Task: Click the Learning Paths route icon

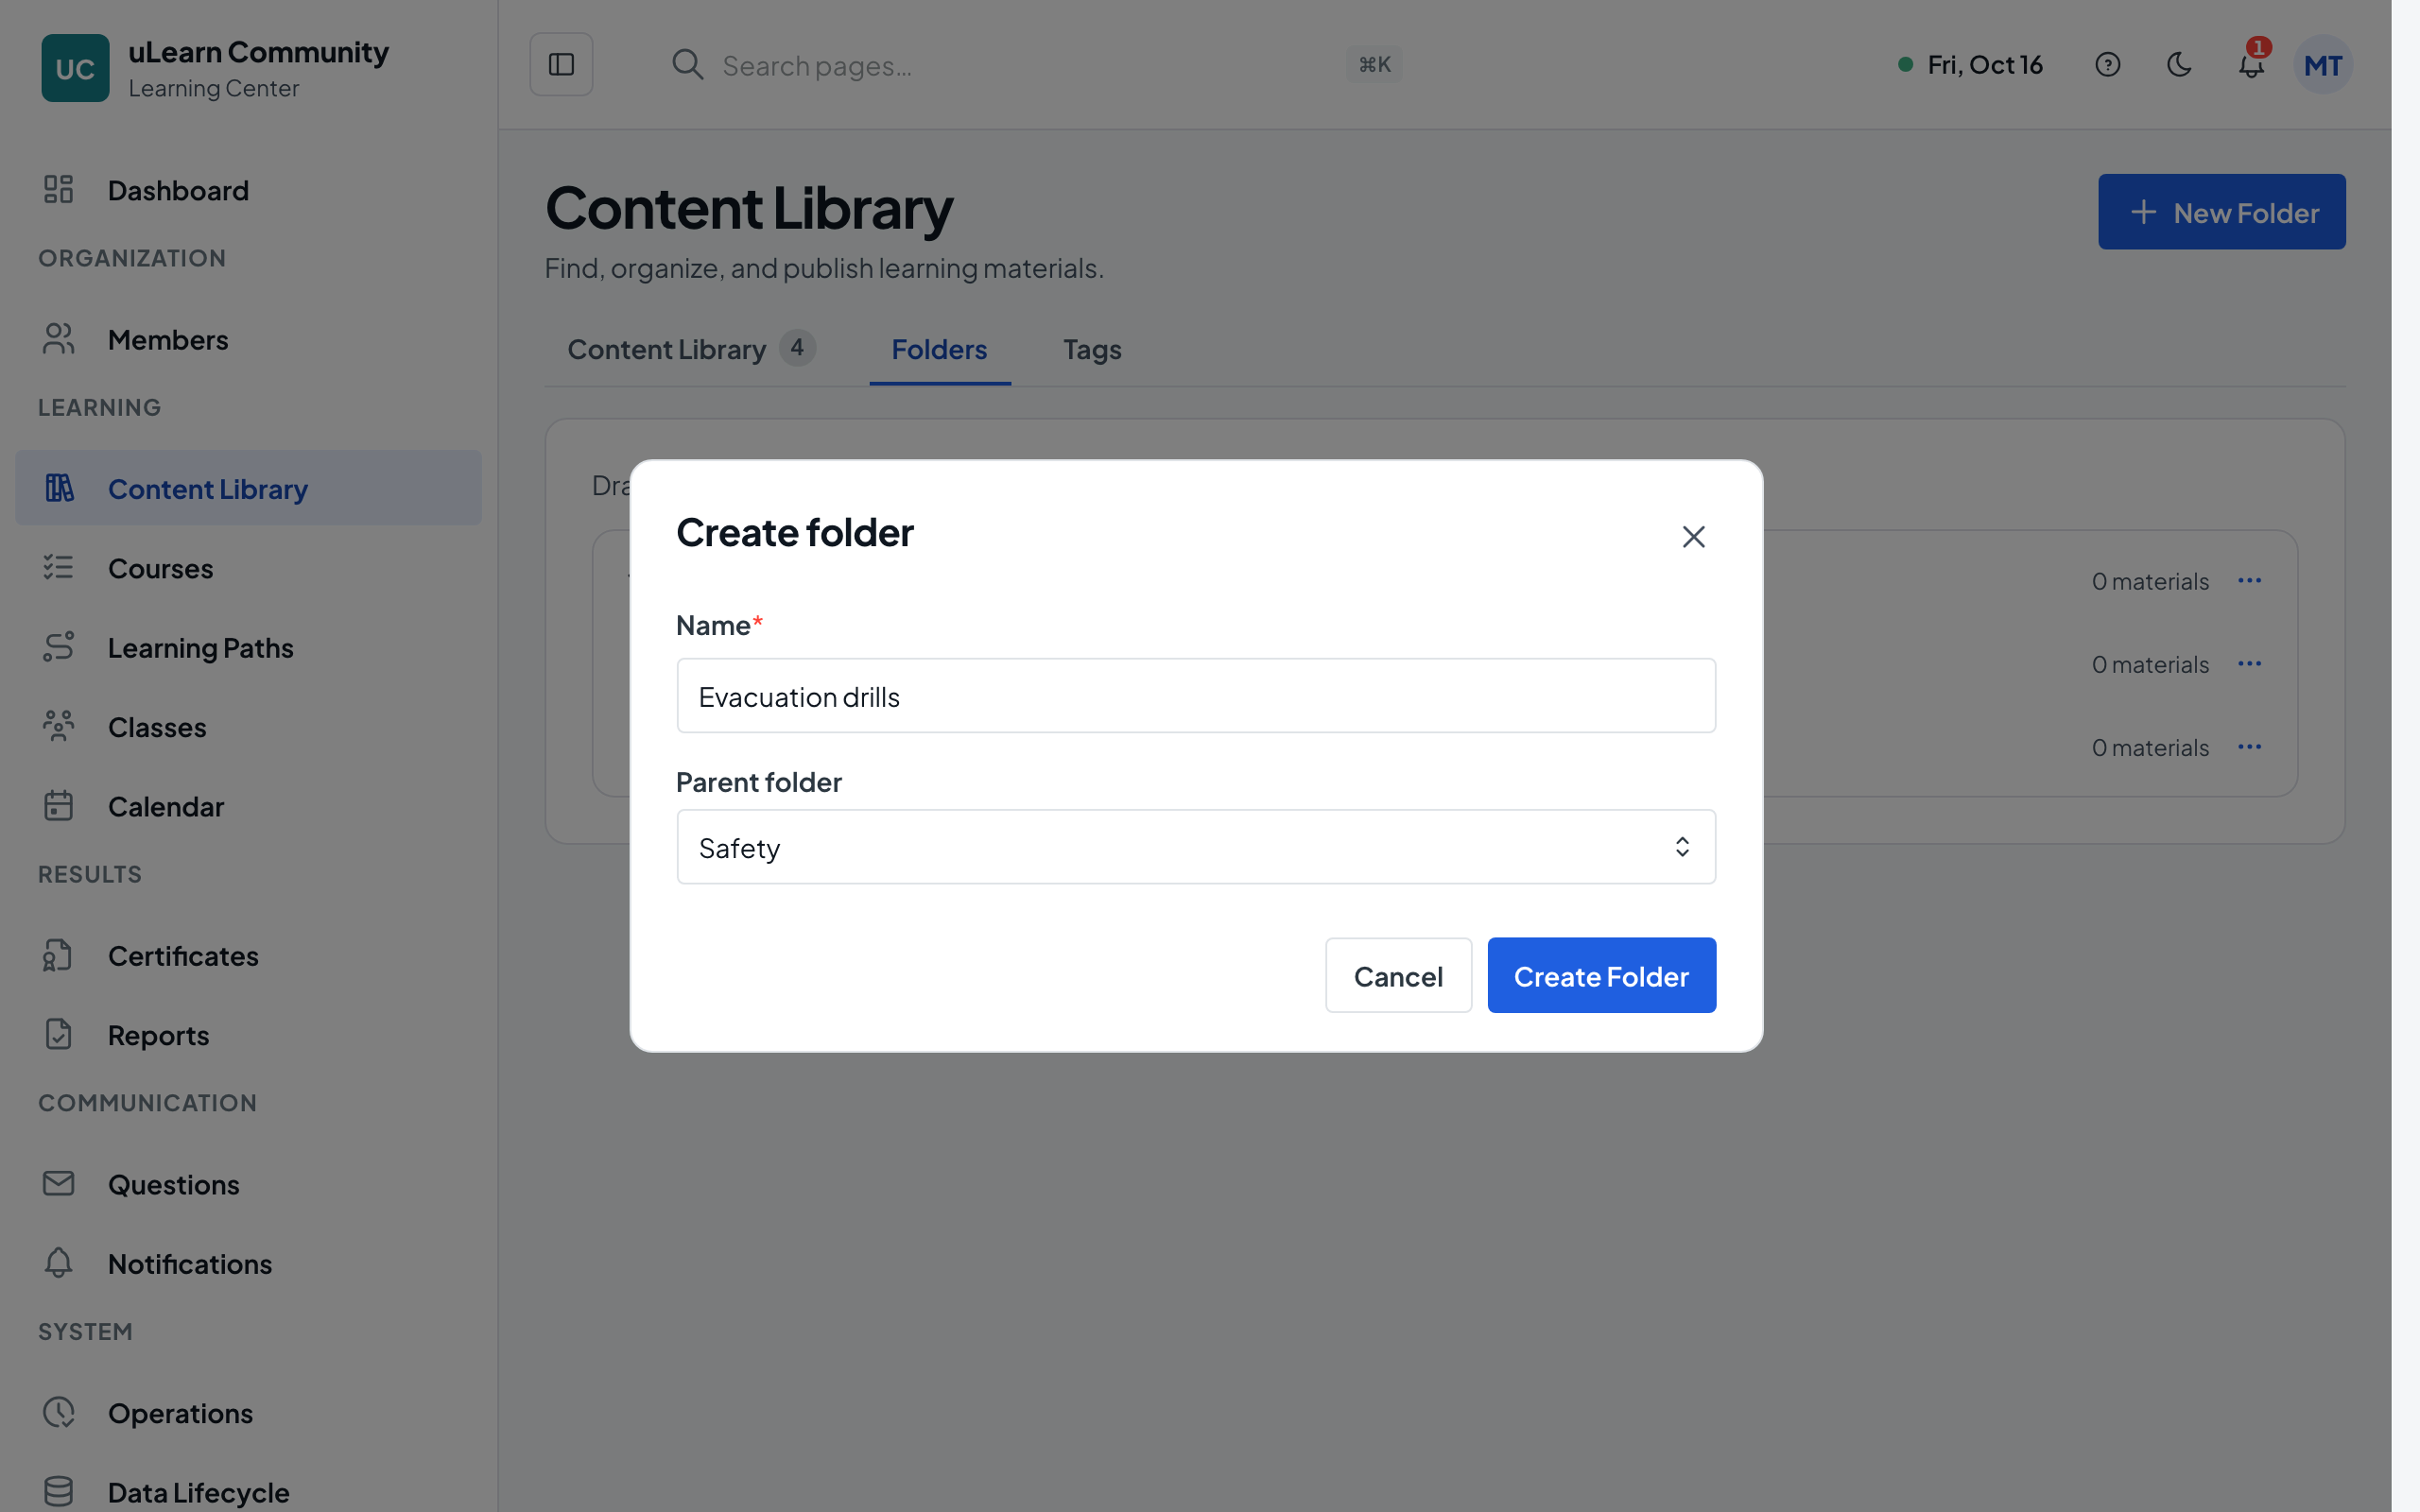Action: (x=59, y=647)
